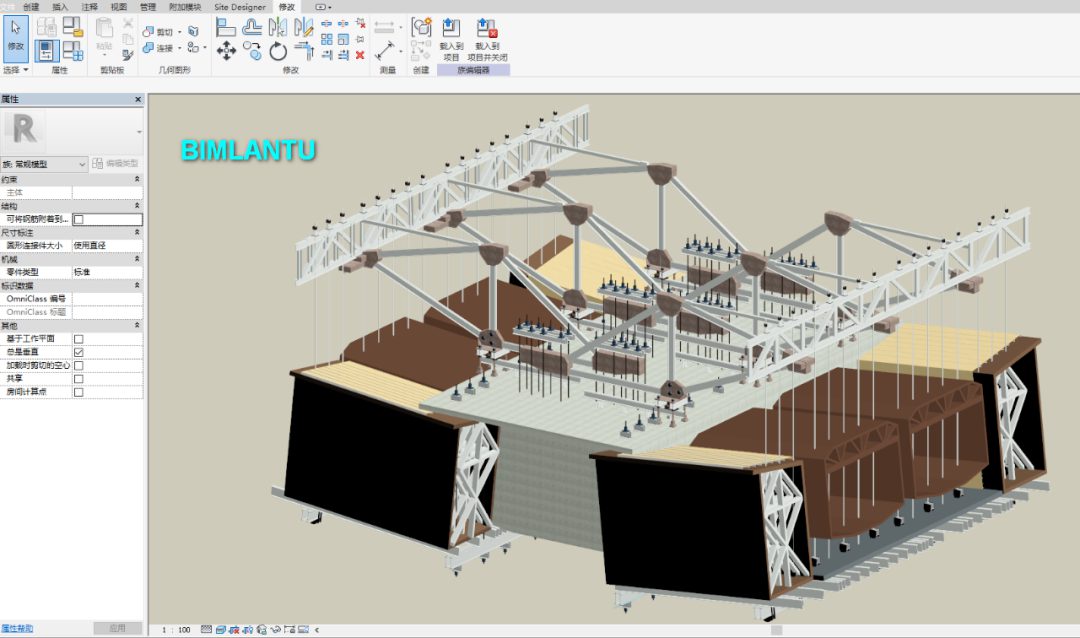
Task: Open the 创建 ribbon tab
Action: point(31,7)
